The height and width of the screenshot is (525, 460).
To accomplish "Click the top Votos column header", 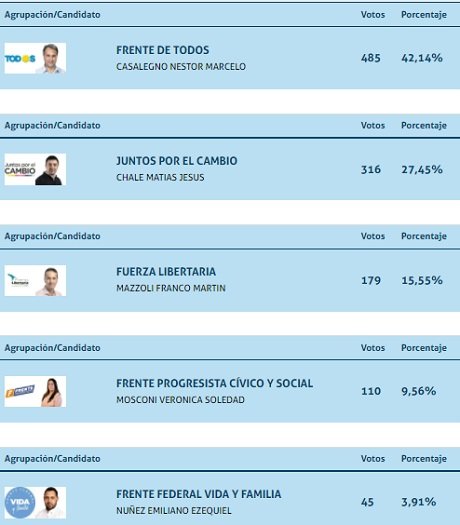I will pos(373,15).
